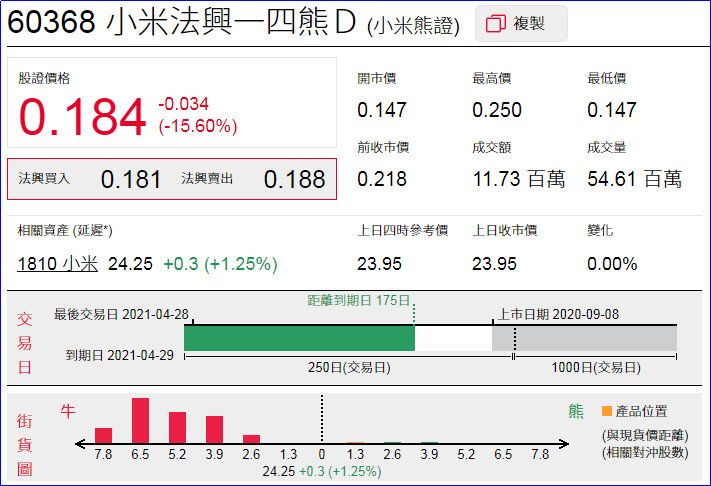The image size is (711, 486).
Task: Click the red bull bar at 5.2
Action: coord(177,428)
